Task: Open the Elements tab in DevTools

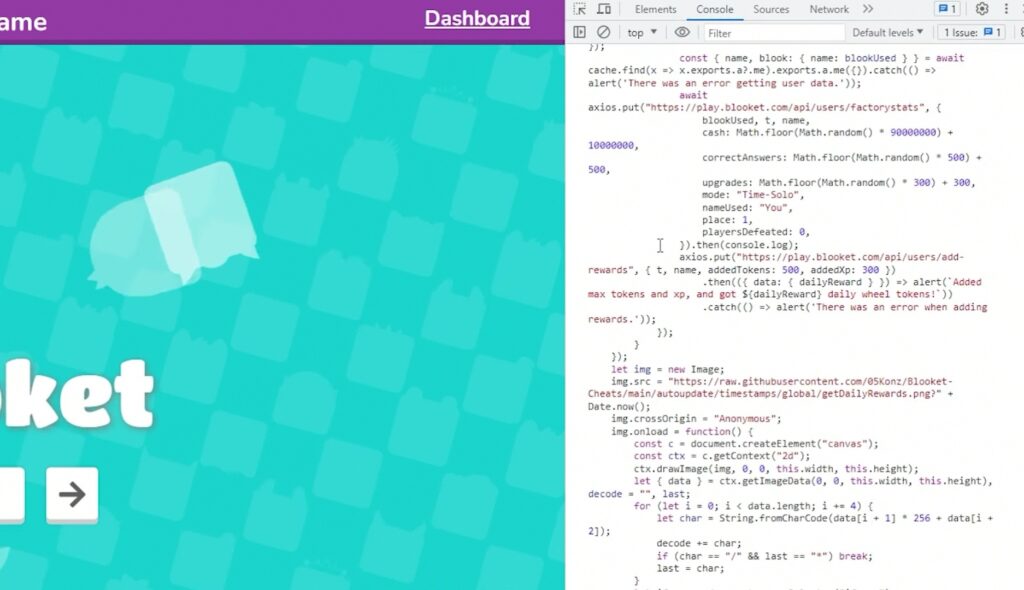Action: tap(655, 9)
